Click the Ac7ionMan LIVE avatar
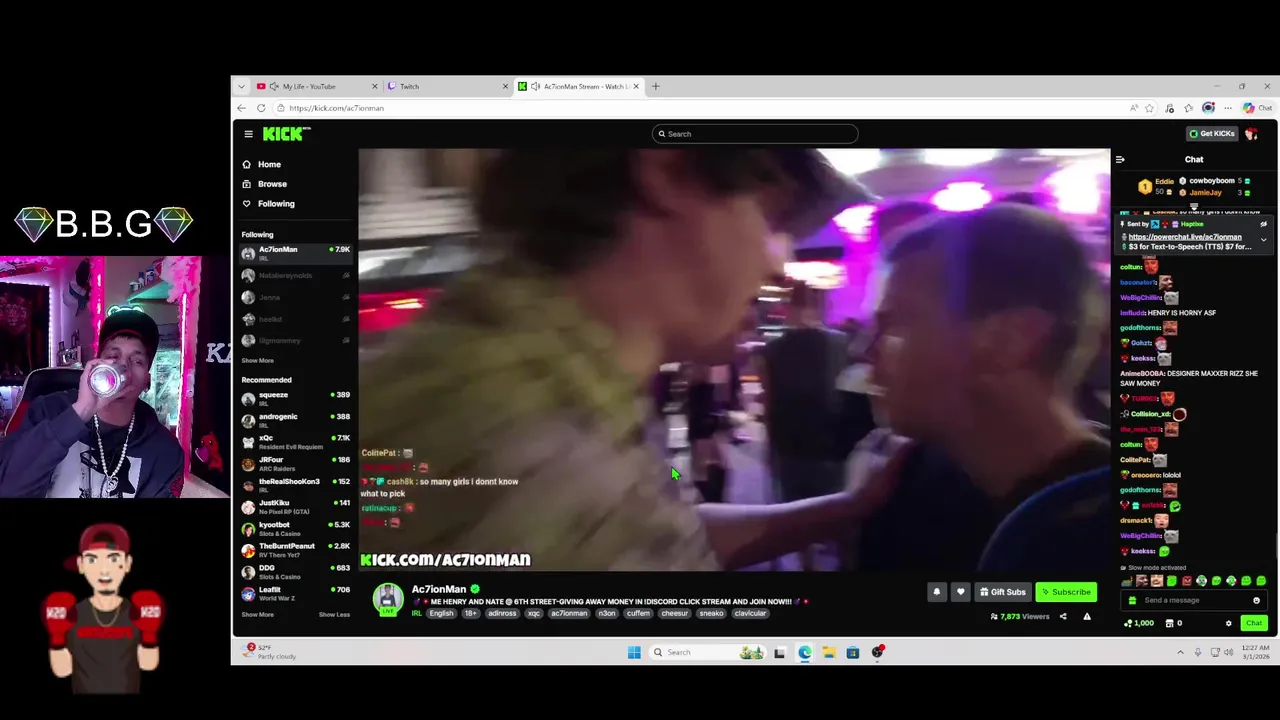 click(x=388, y=598)
